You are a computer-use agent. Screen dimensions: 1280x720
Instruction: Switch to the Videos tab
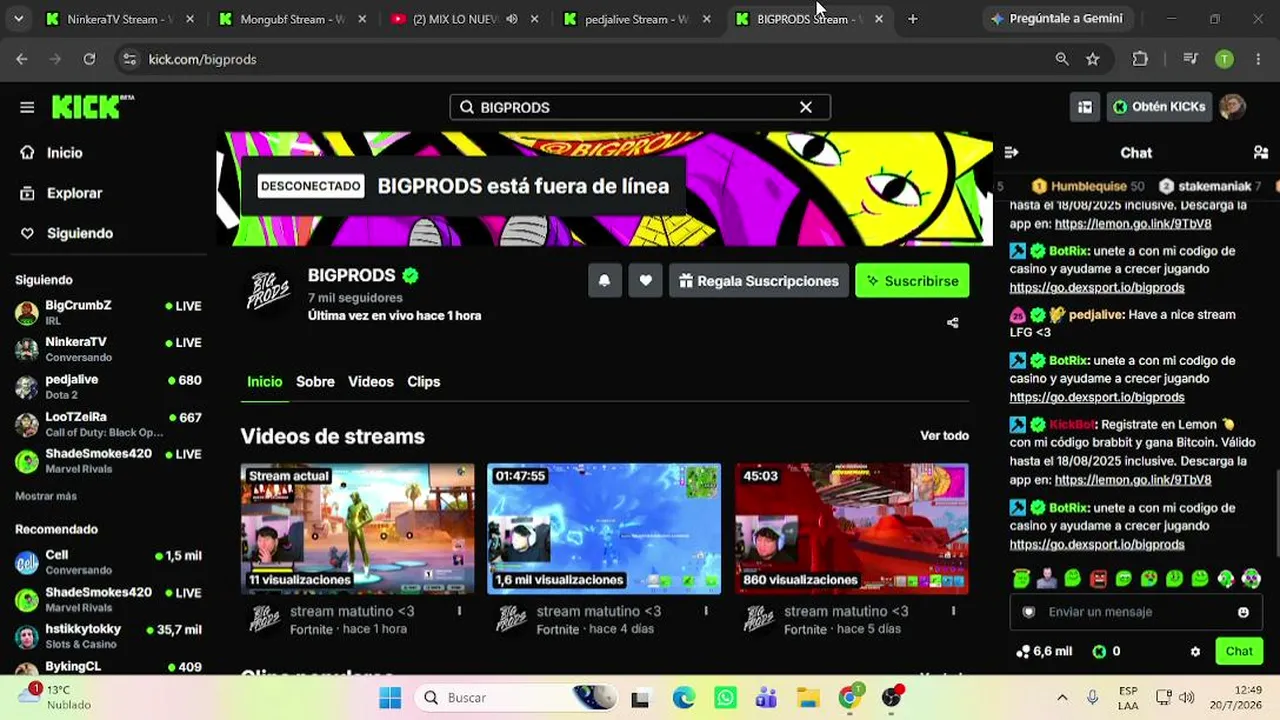coord(371,382)
